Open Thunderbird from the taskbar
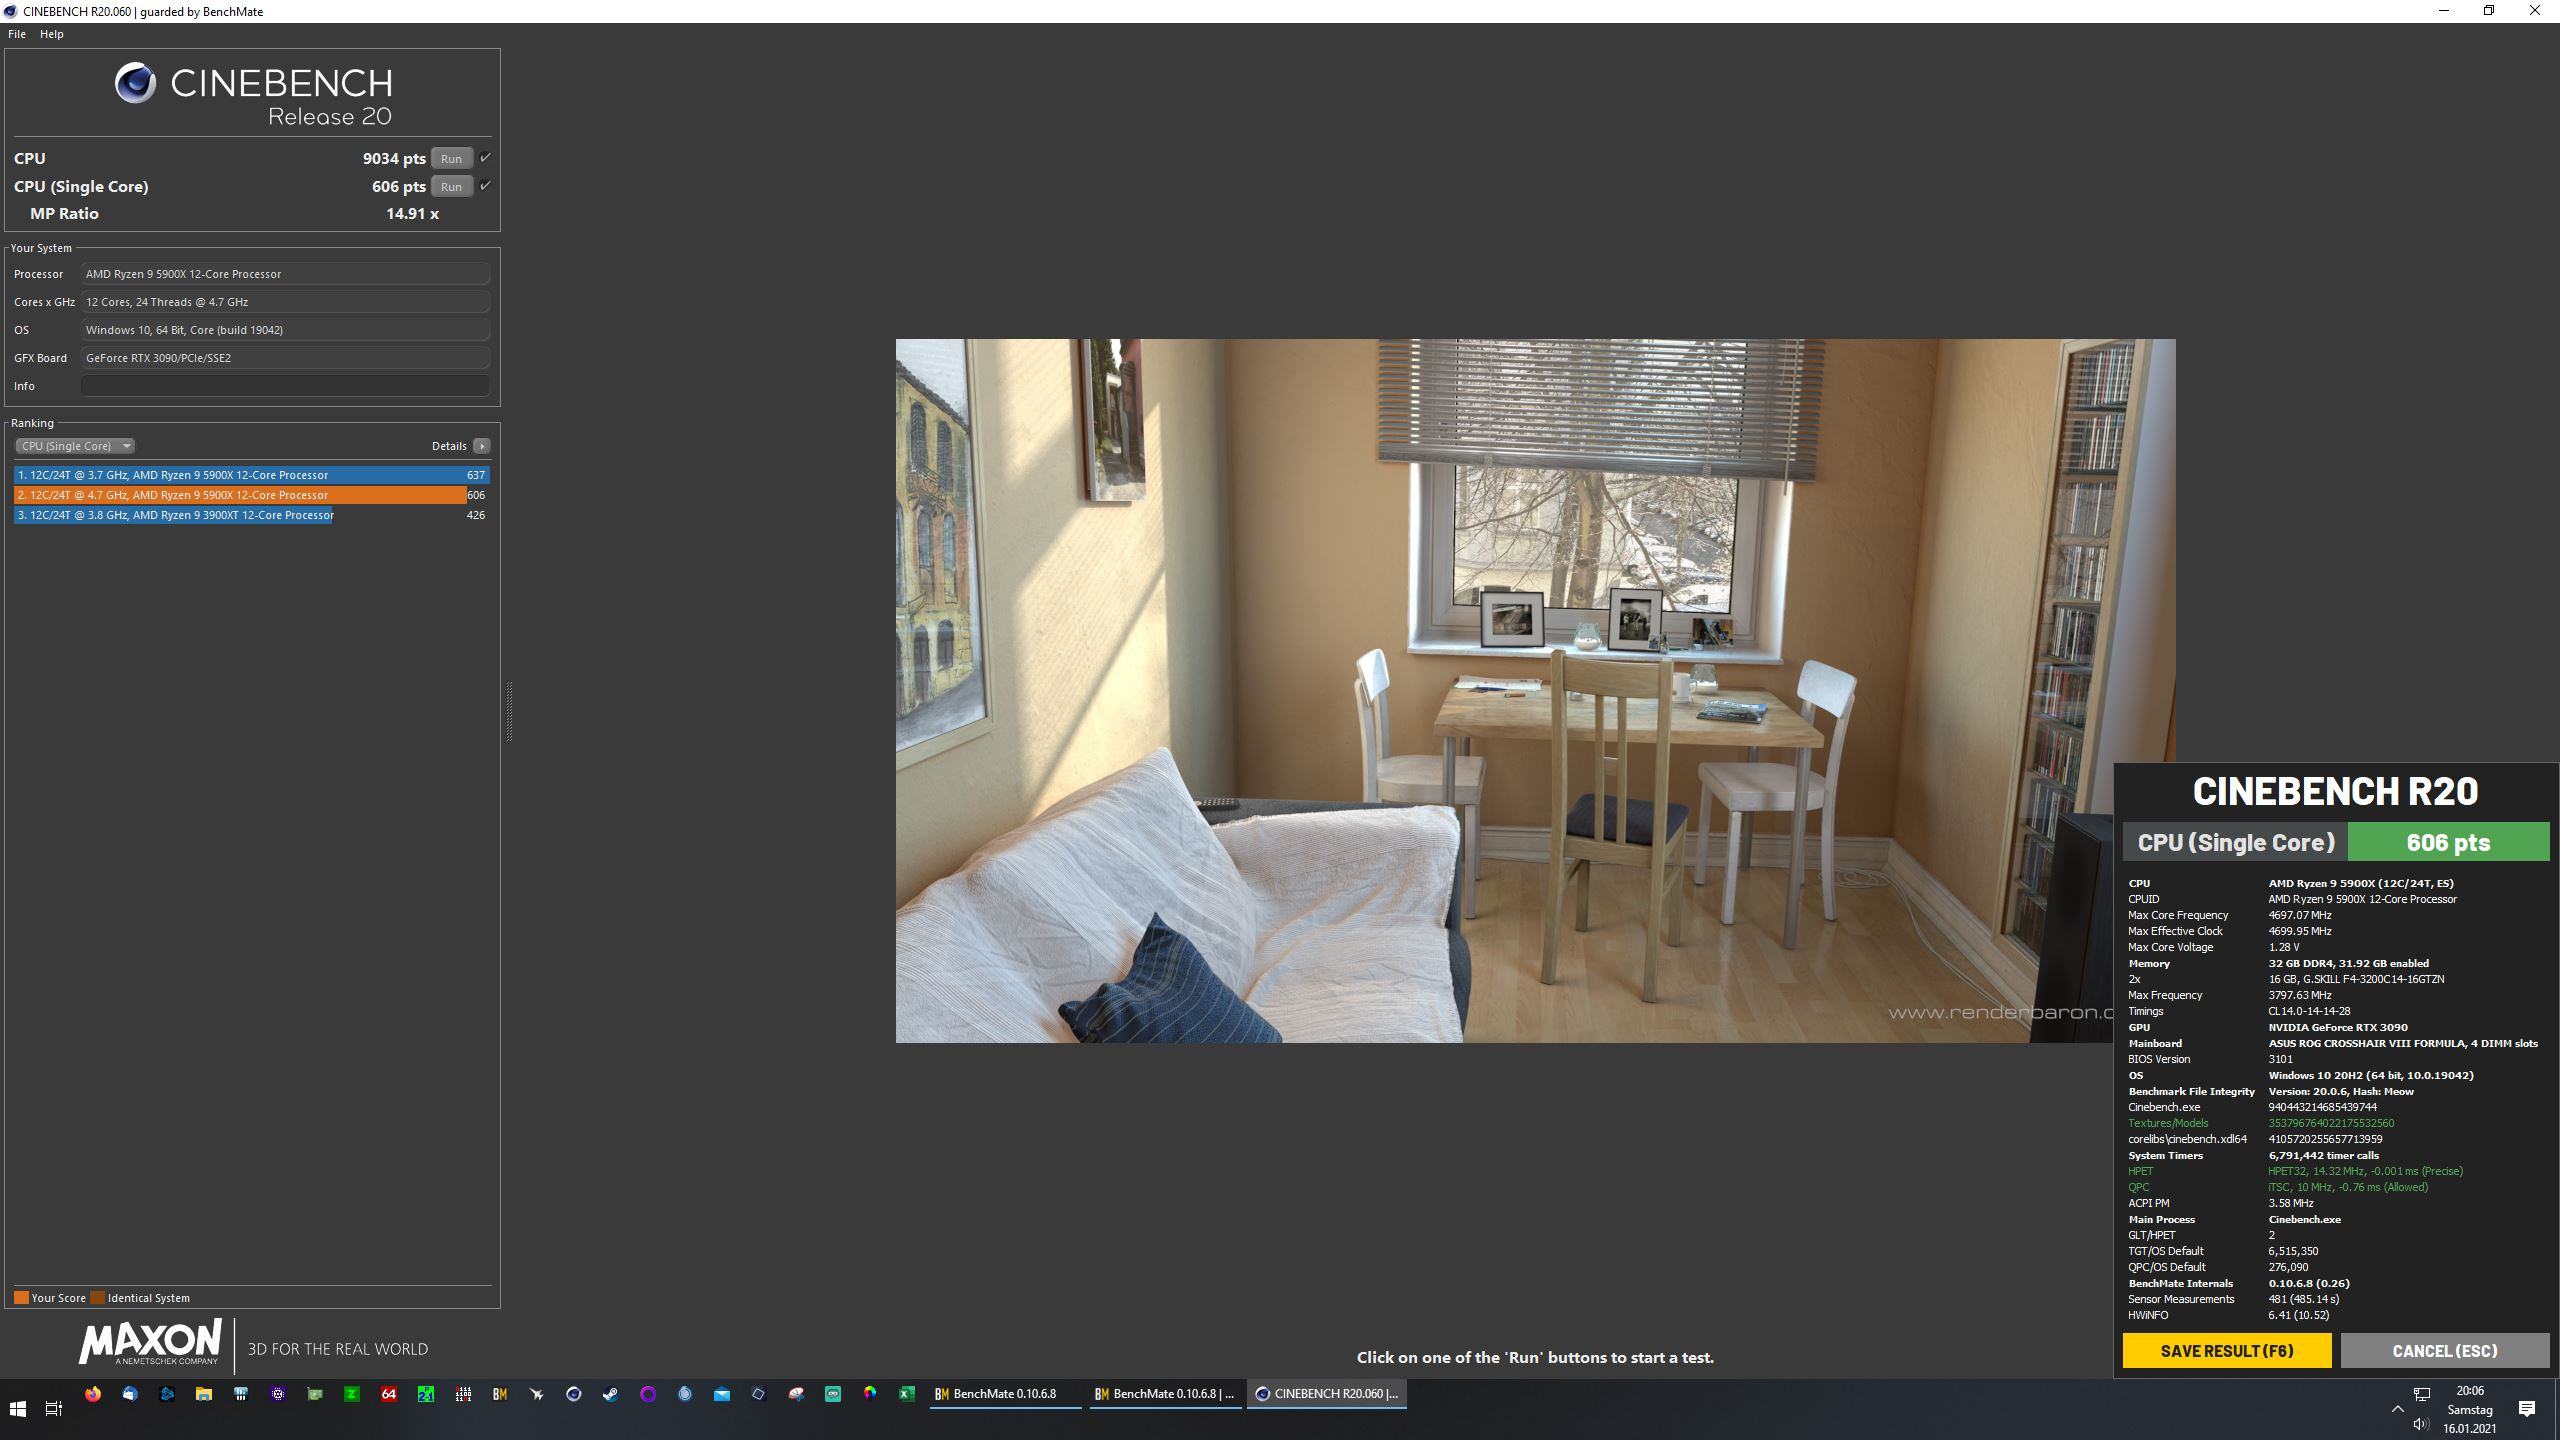 point(130,1394)
